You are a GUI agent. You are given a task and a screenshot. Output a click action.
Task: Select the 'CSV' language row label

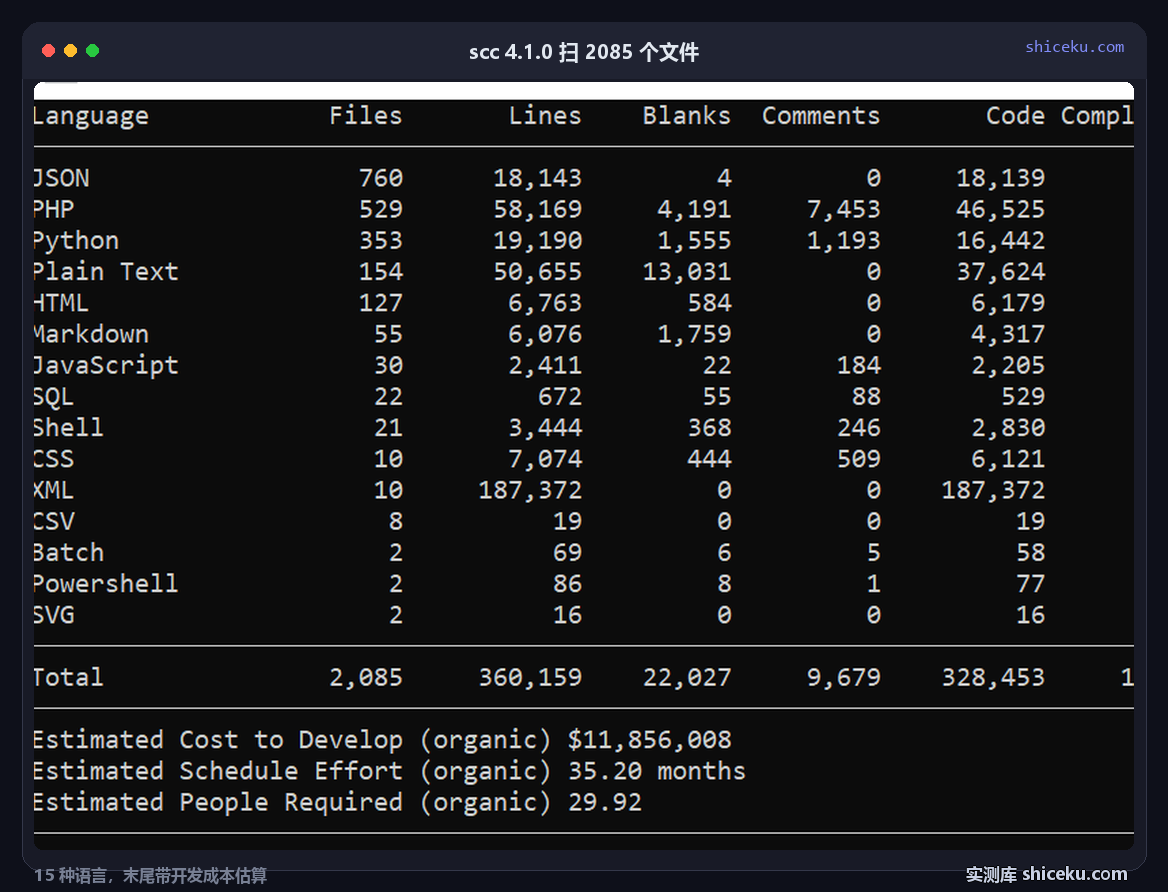pyautogui.click(x=54, y=522)
